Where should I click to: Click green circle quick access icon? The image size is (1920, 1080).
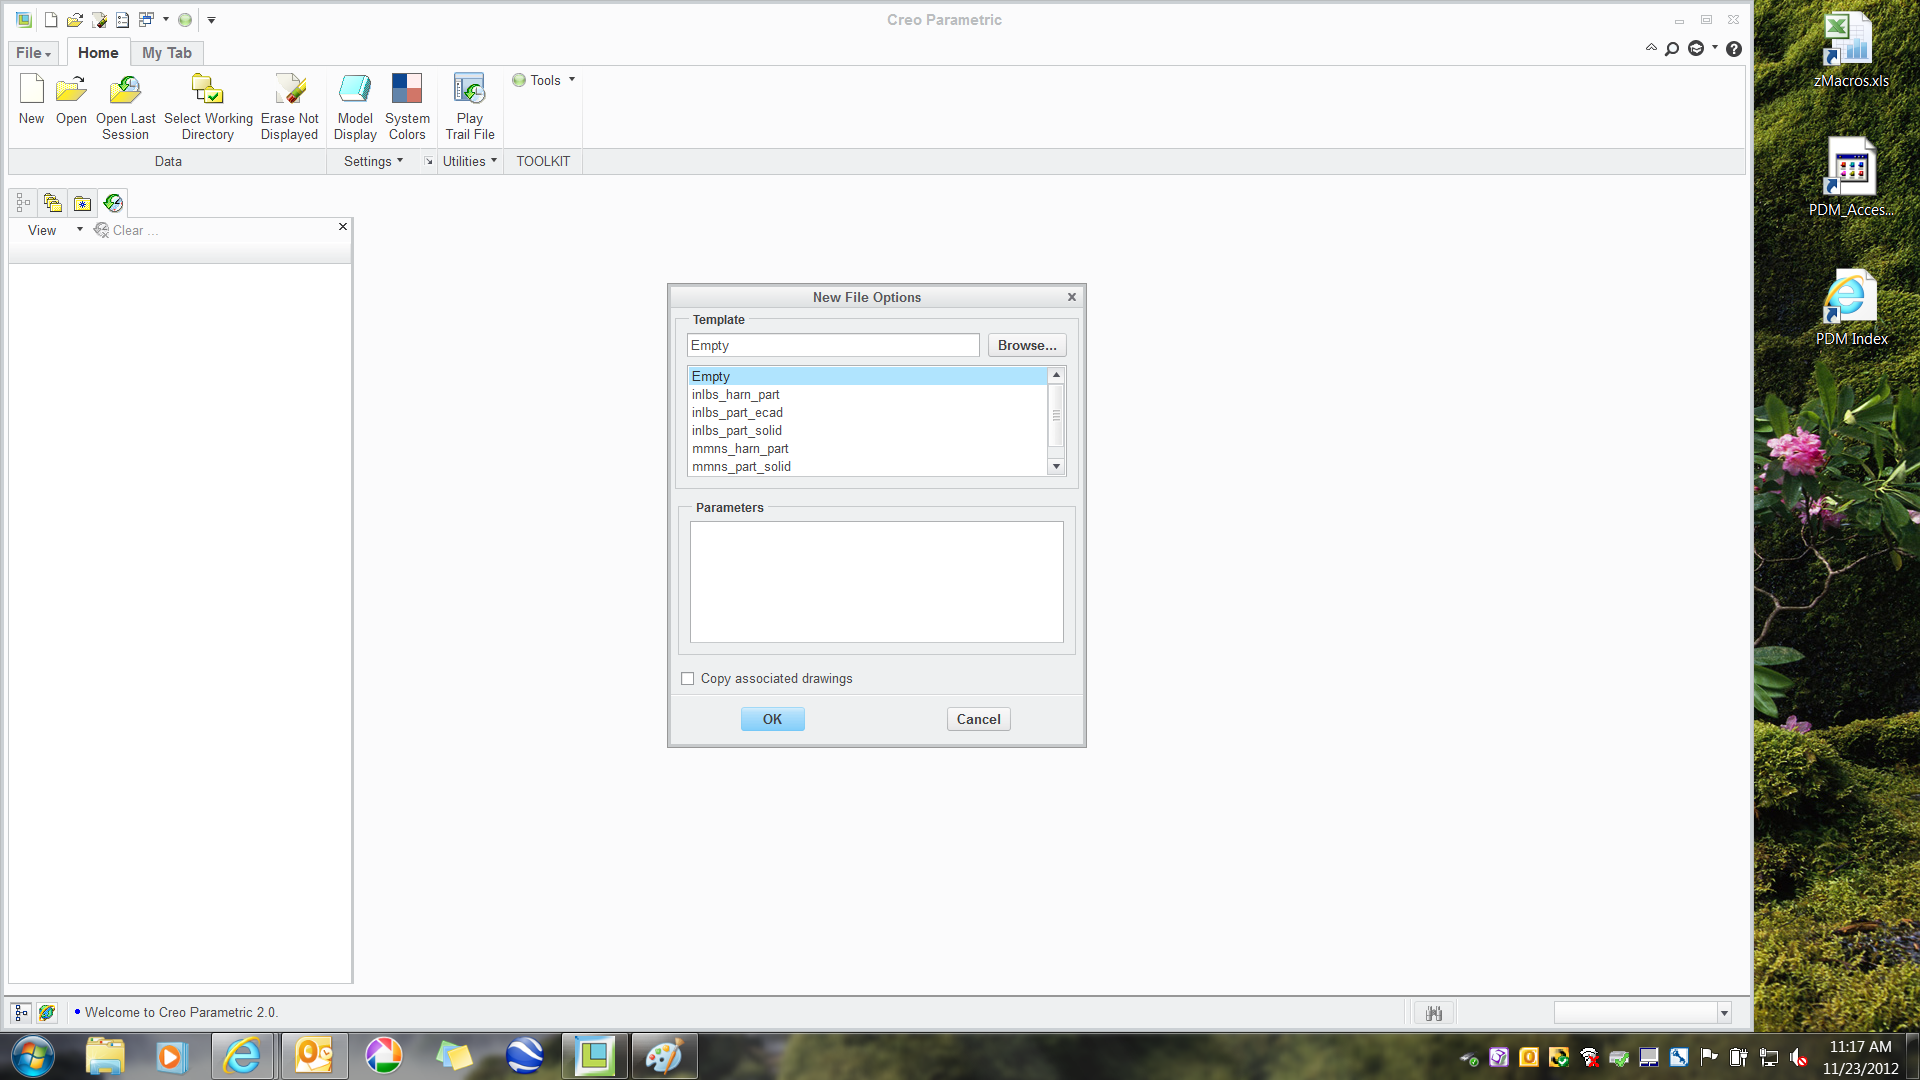click(x=185, y=20)
